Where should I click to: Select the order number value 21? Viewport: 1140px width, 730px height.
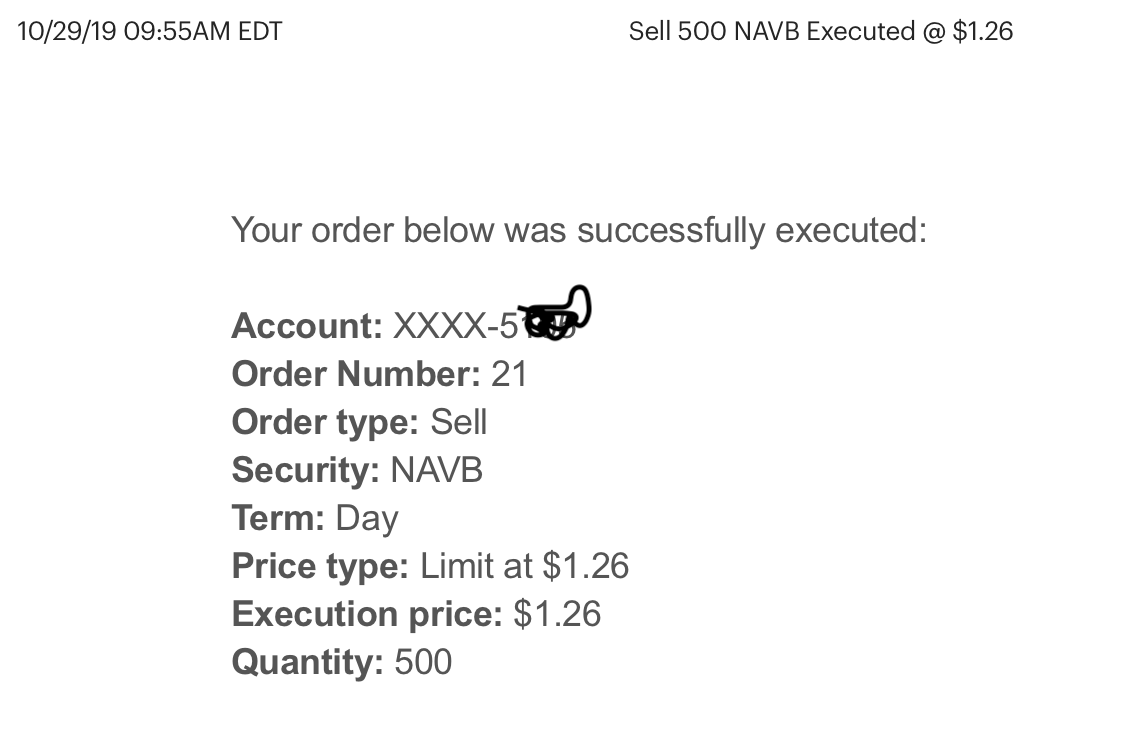(509, 374)
